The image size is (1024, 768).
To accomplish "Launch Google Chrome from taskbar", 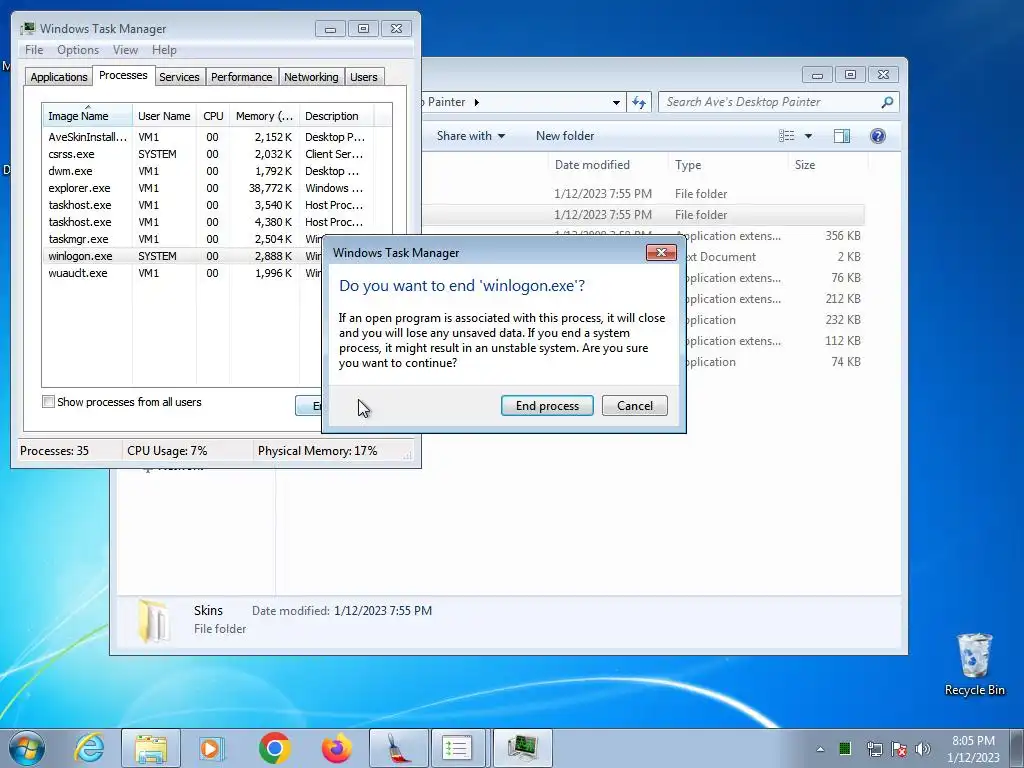I will tap(274, 748).
